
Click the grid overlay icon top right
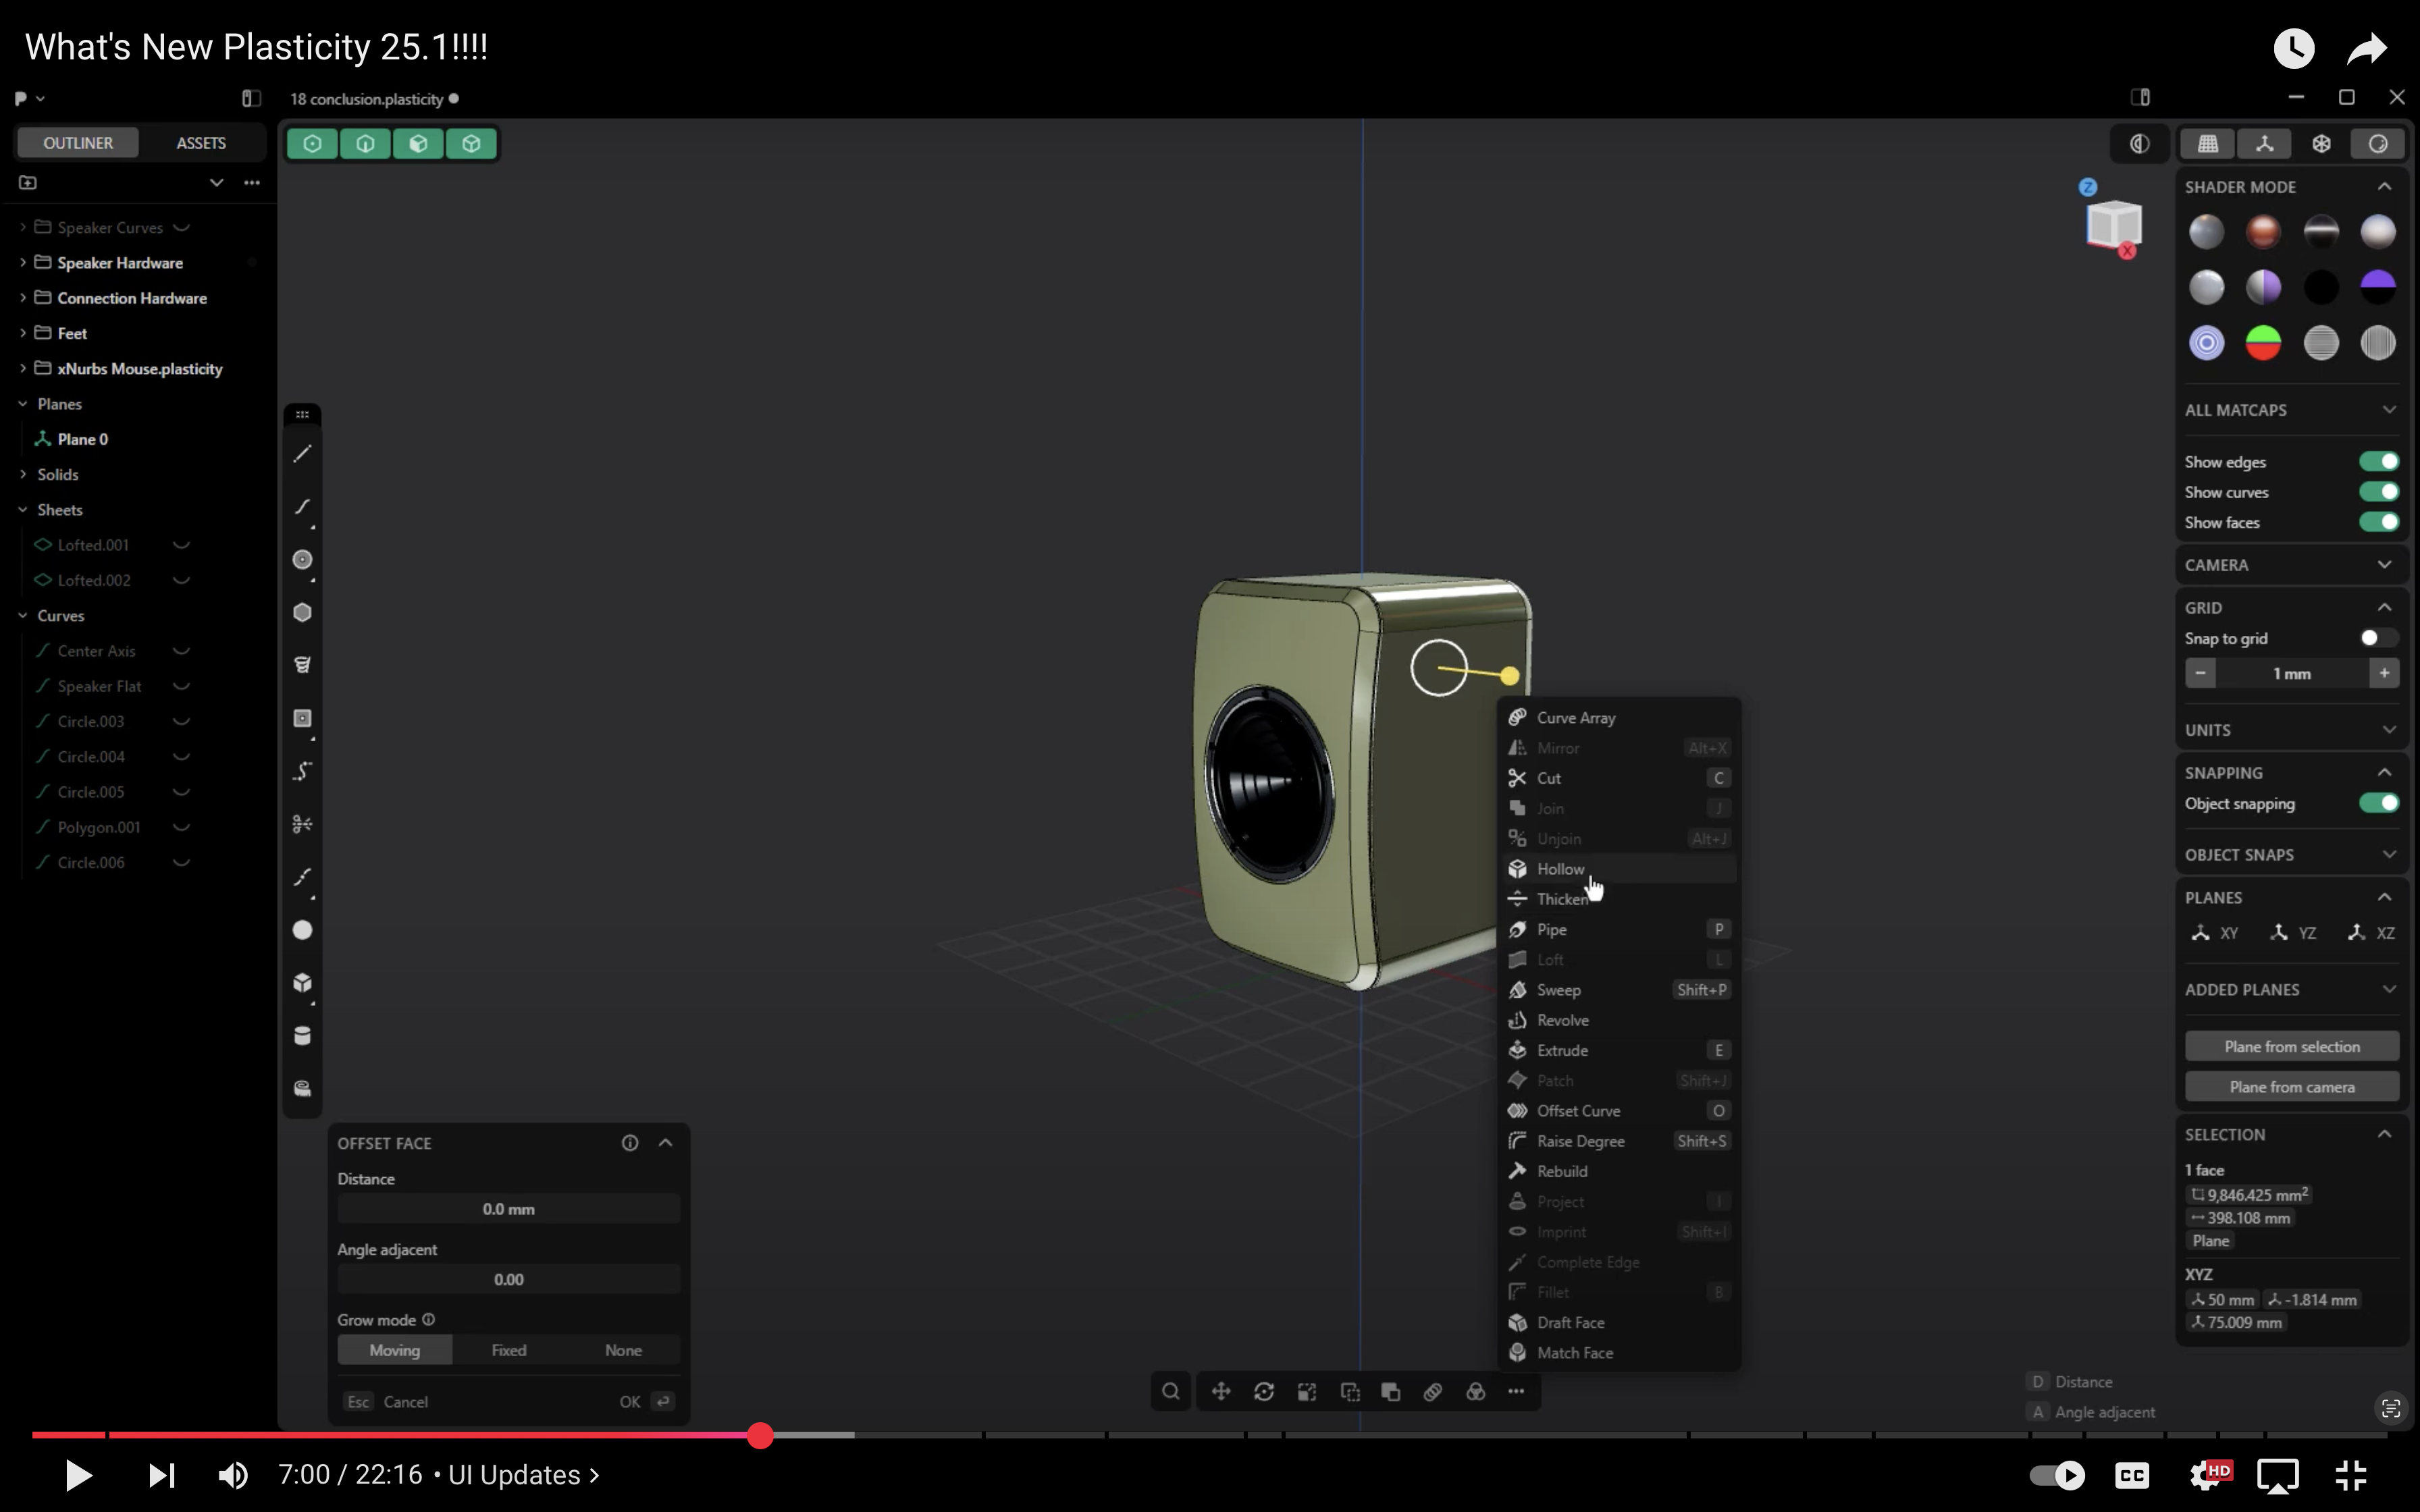(x=2208, y=144)
